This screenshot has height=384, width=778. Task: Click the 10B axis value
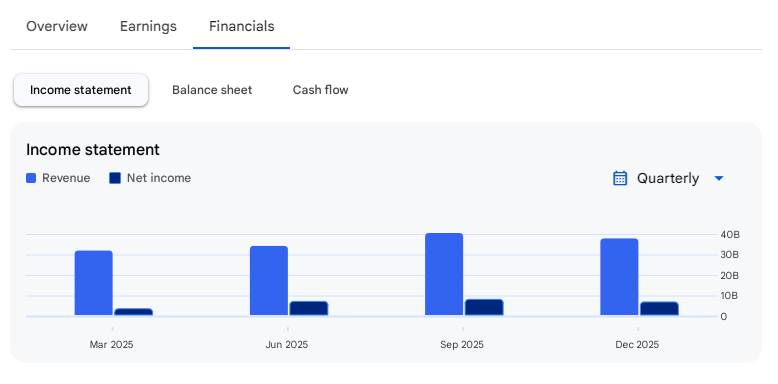729,296
